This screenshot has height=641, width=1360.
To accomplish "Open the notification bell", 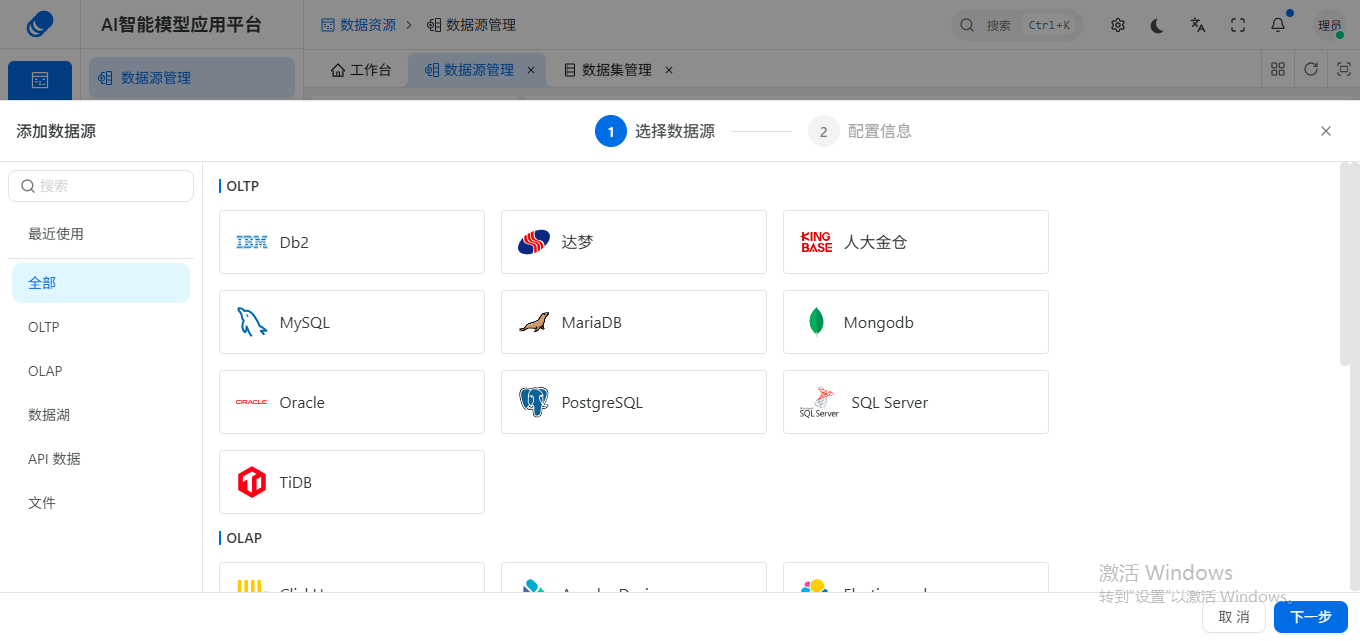I will [1278, 25].
